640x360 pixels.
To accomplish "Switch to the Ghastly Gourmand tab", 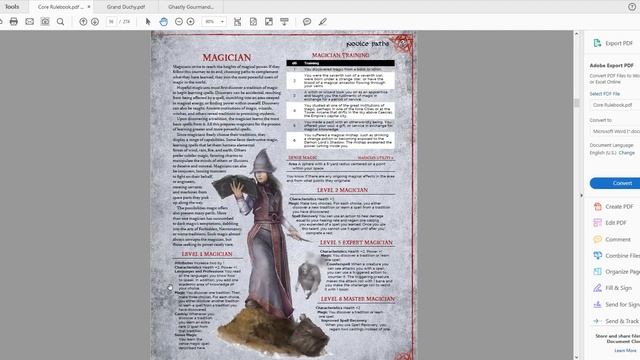I will (191, 7).
